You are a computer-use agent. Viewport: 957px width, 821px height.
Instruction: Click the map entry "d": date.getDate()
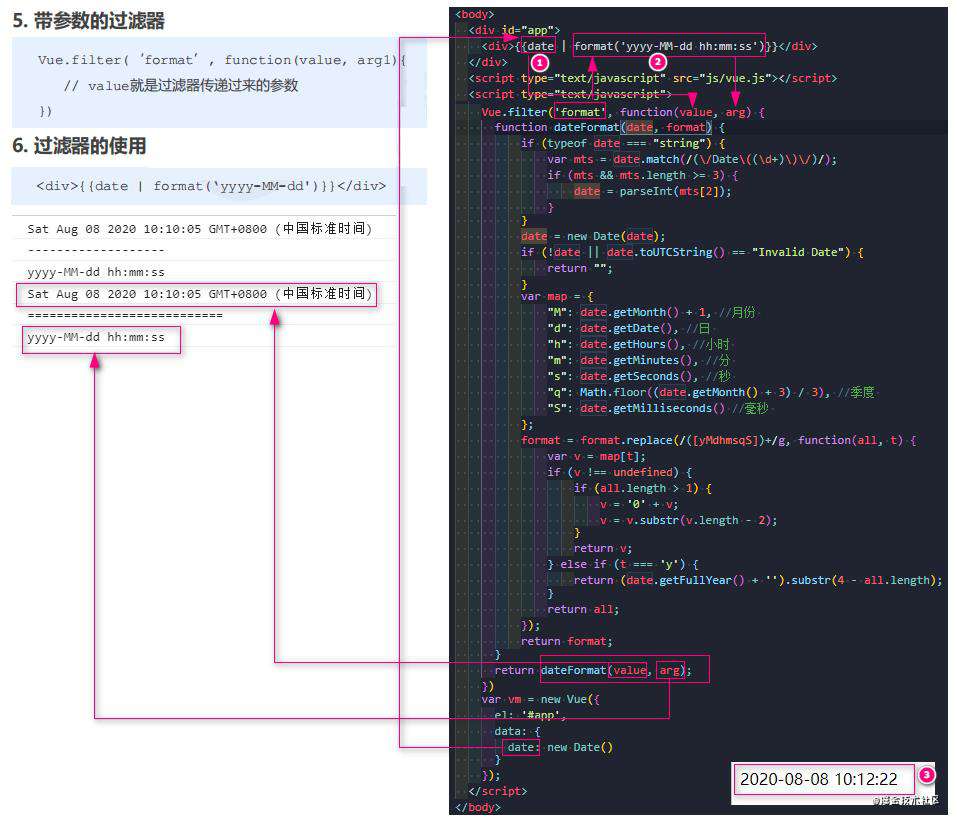[629, 328]
